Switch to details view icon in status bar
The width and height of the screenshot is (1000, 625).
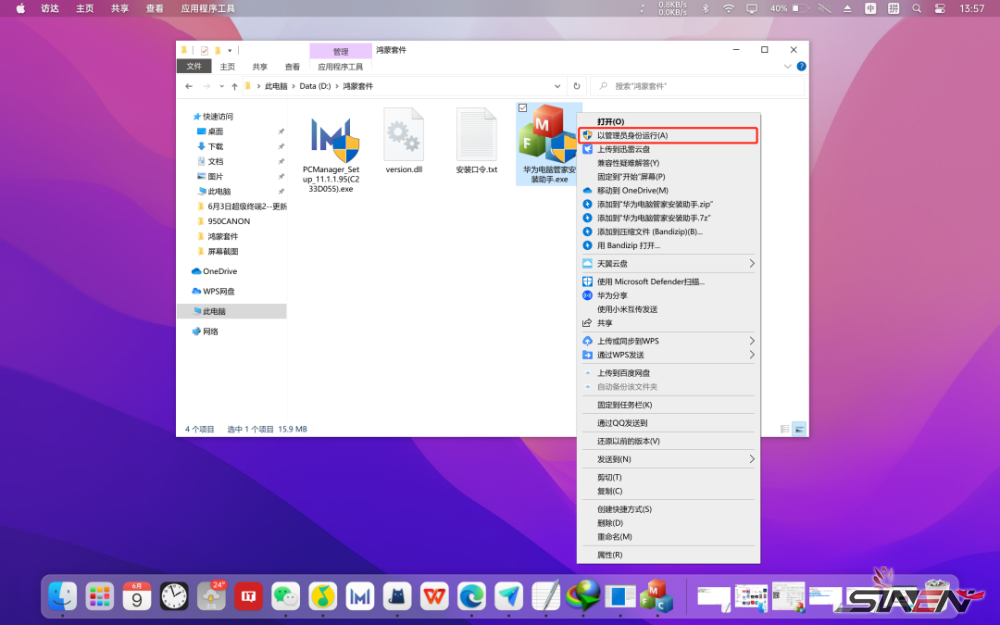(785, 429)
